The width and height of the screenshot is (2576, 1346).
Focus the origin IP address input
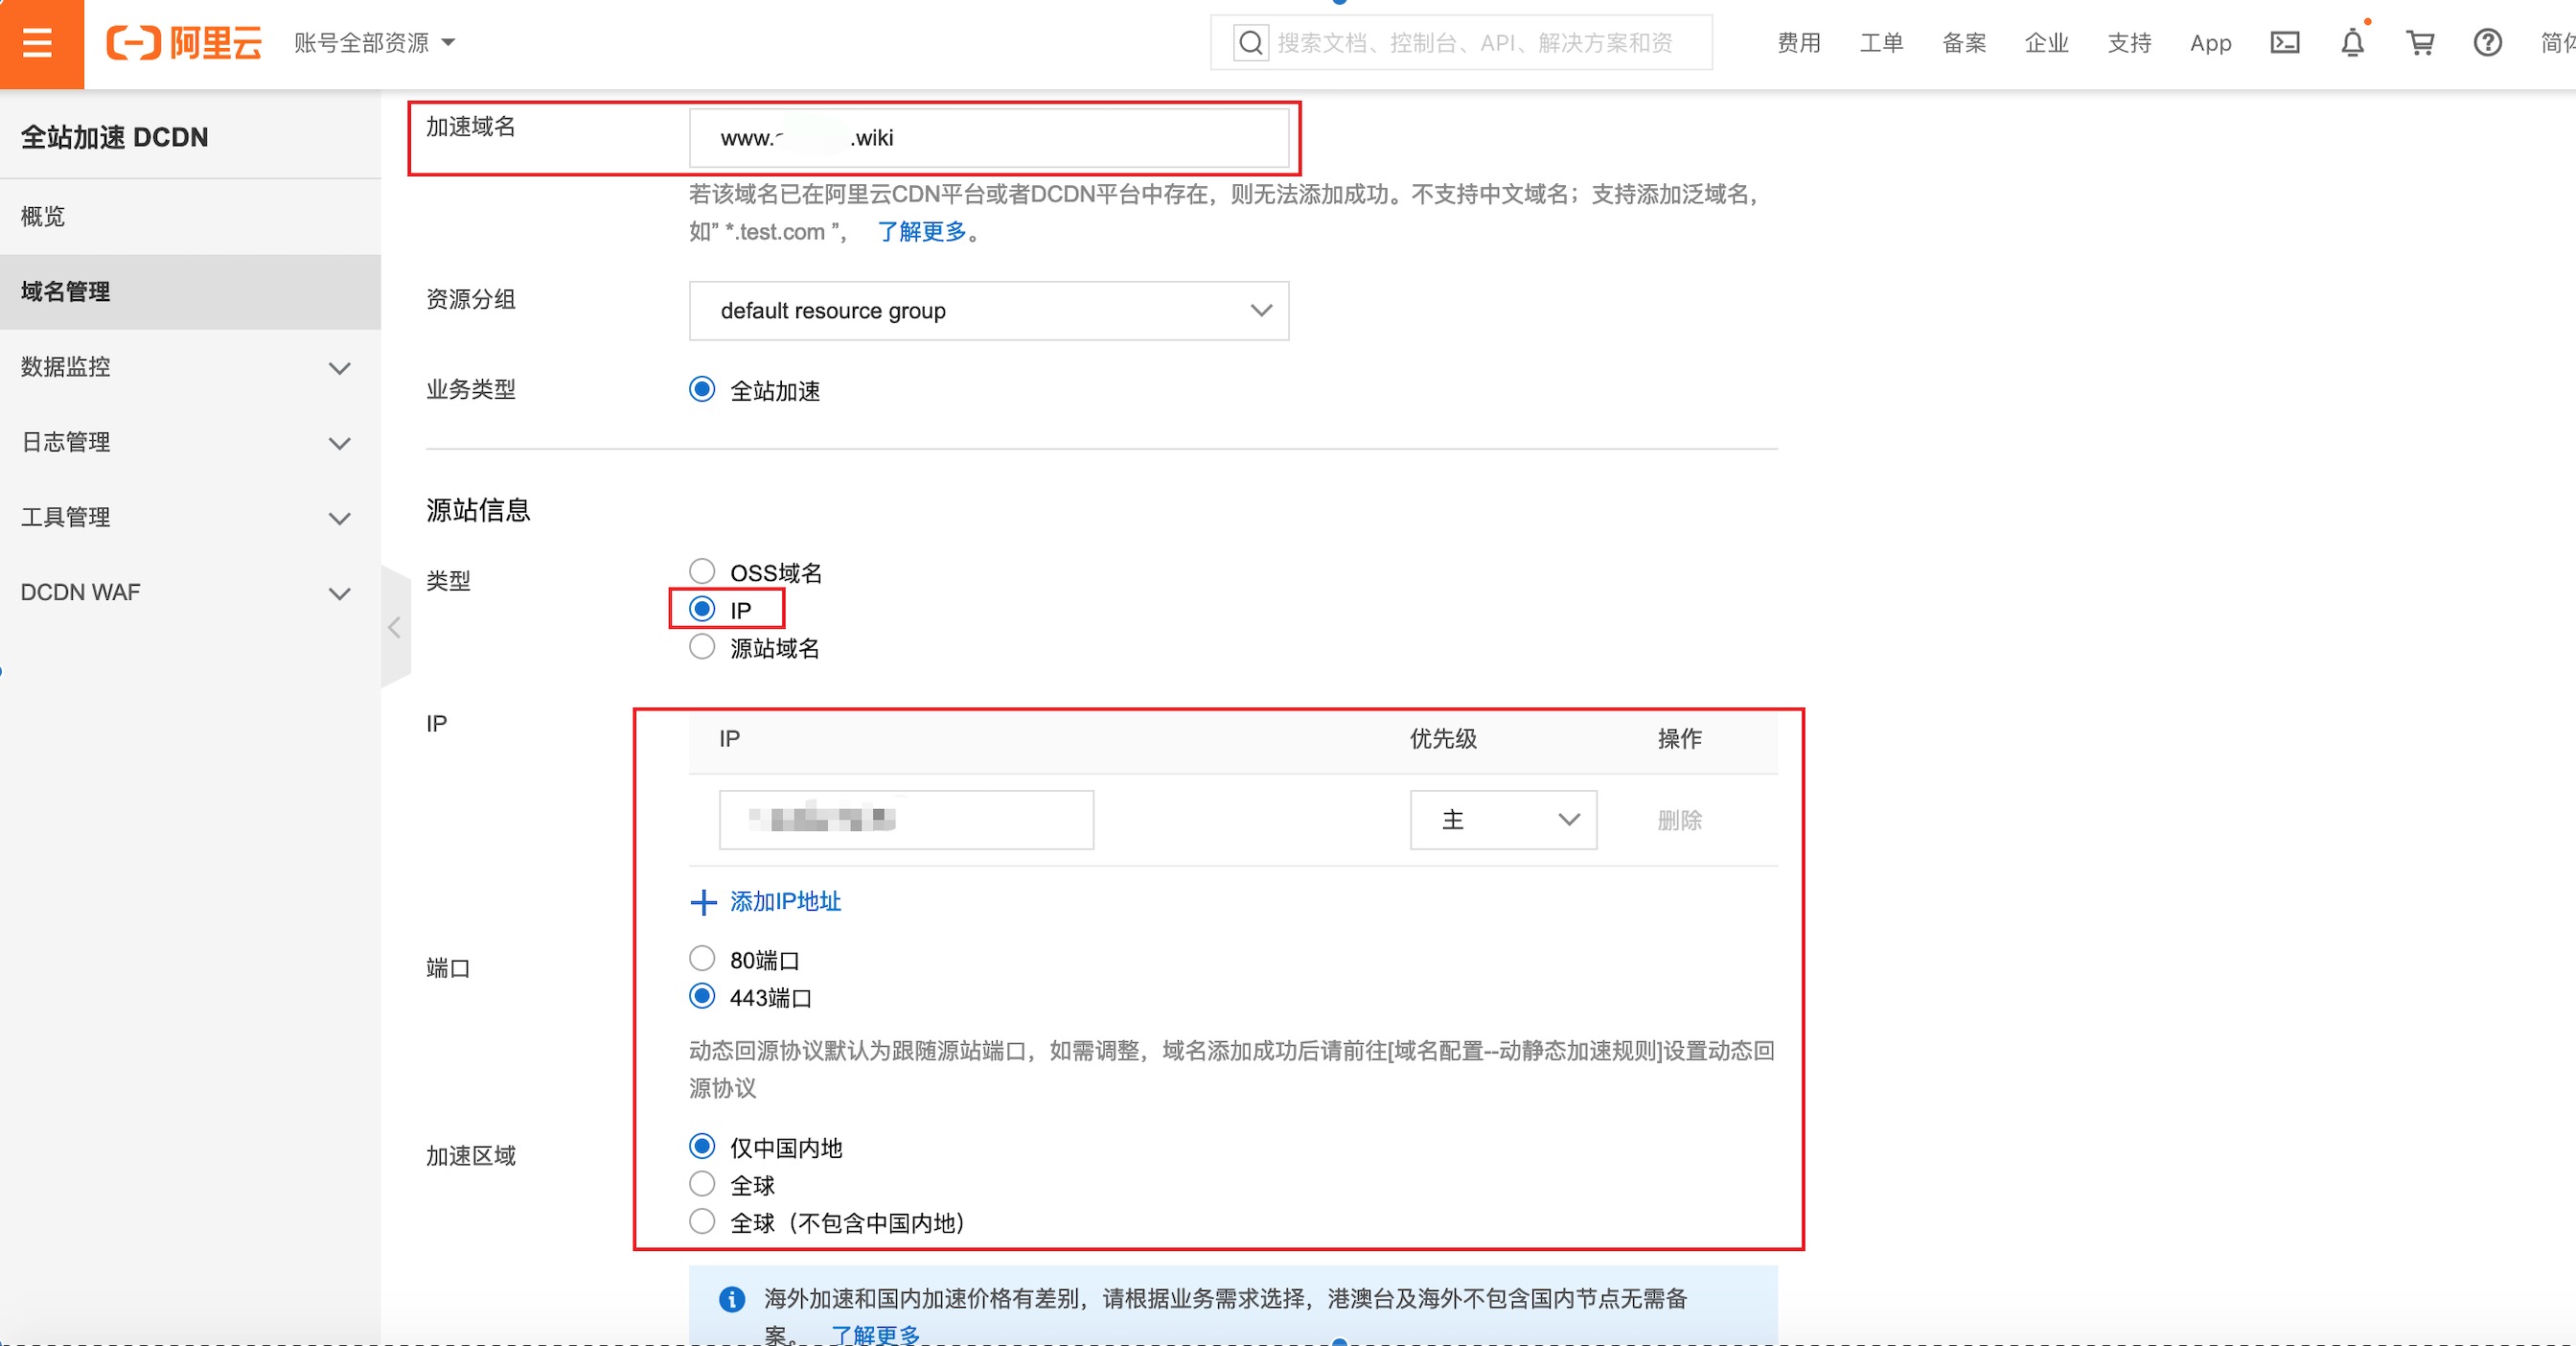point(906,820)
